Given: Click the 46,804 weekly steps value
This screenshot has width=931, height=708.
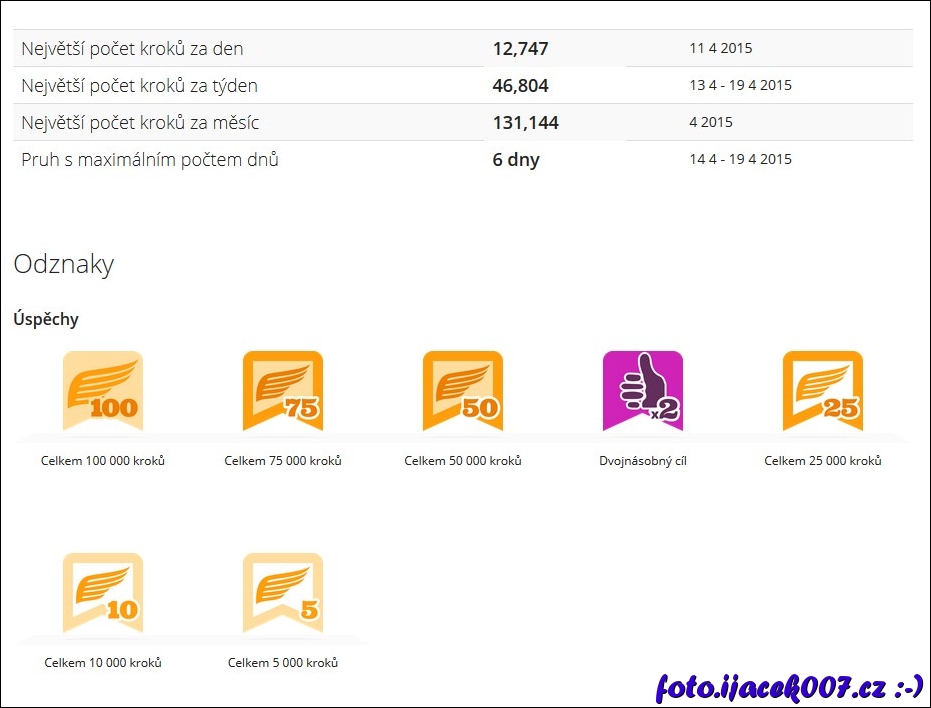Looking at the screenshot, I should click(x=520, y=86).
